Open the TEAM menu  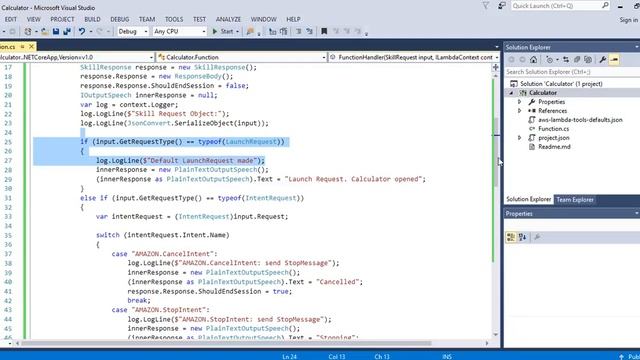coord(147,19)
